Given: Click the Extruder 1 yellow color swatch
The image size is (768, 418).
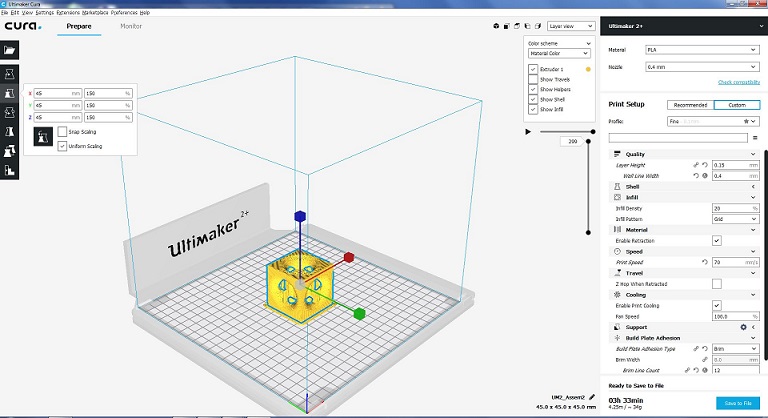Looking at the screenshot, I should [588, 69].
